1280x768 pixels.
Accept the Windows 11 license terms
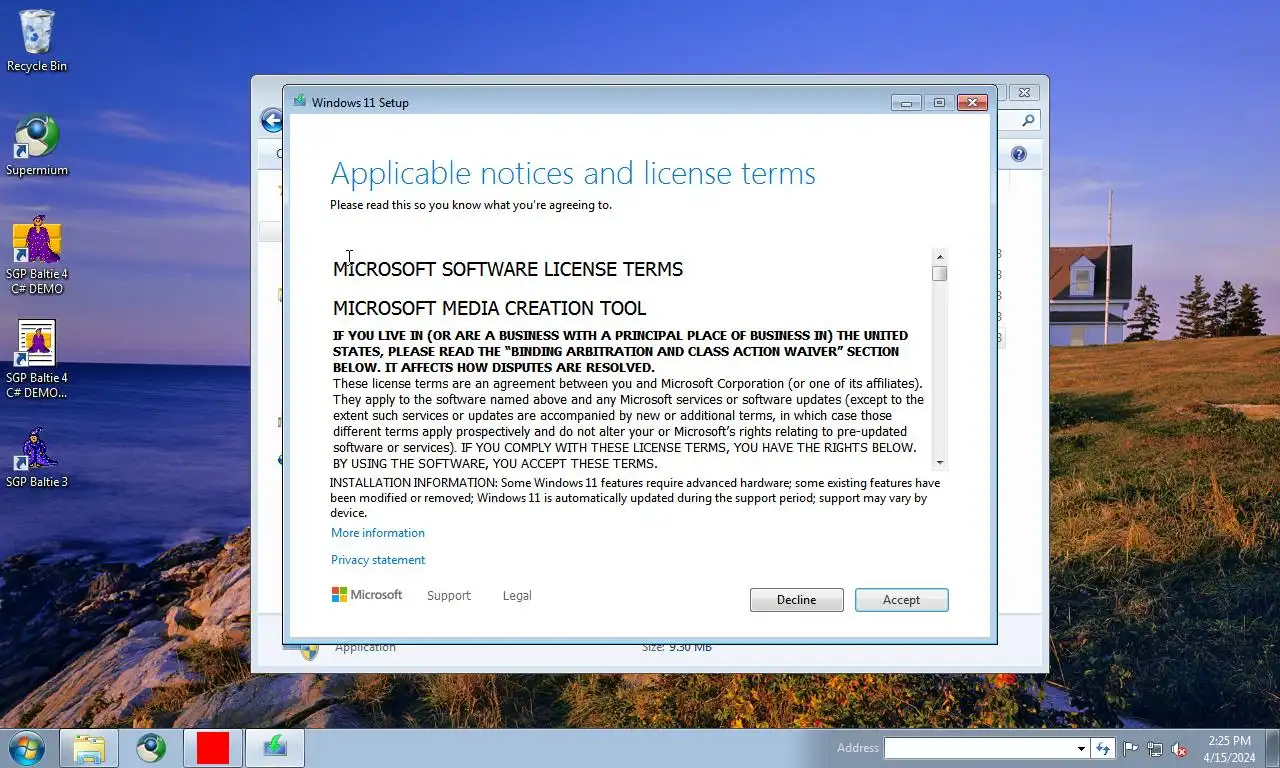pyautogui.click(x=901, y=600)
